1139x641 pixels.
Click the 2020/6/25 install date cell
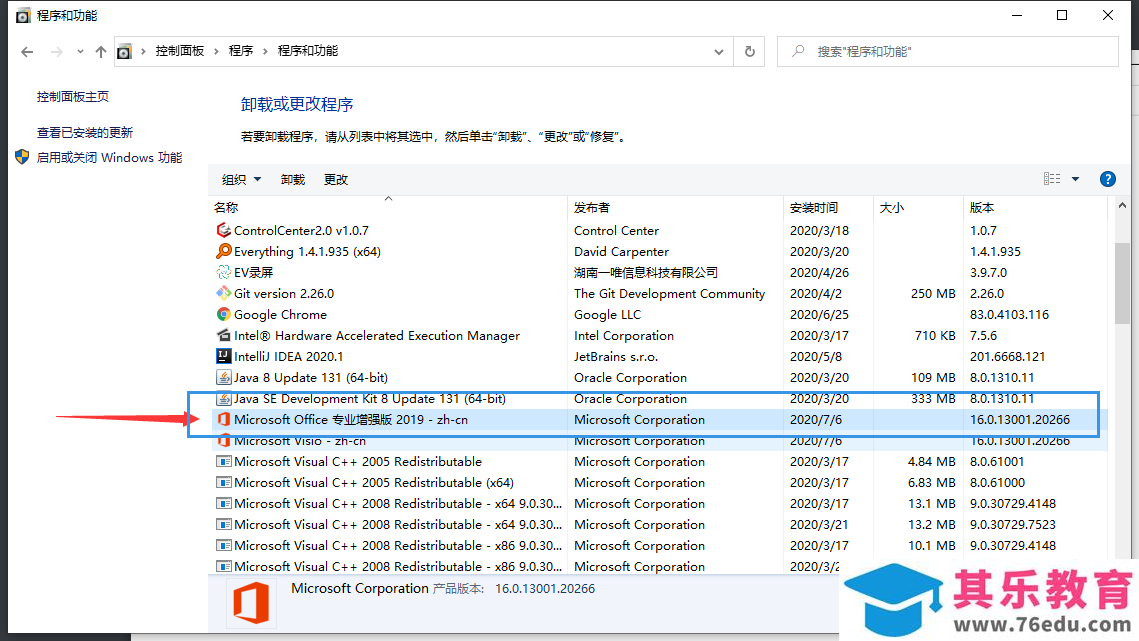click(x=819, y=315)
